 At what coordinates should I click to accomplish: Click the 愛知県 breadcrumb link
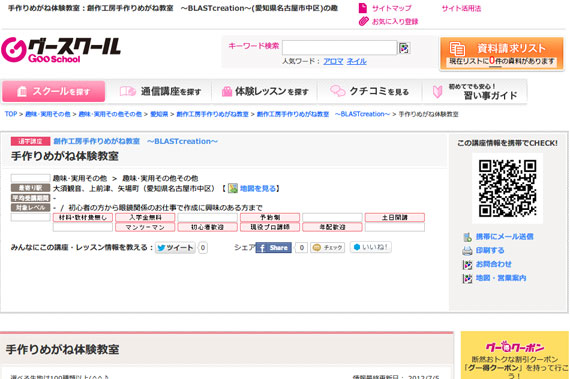(159, 114)
